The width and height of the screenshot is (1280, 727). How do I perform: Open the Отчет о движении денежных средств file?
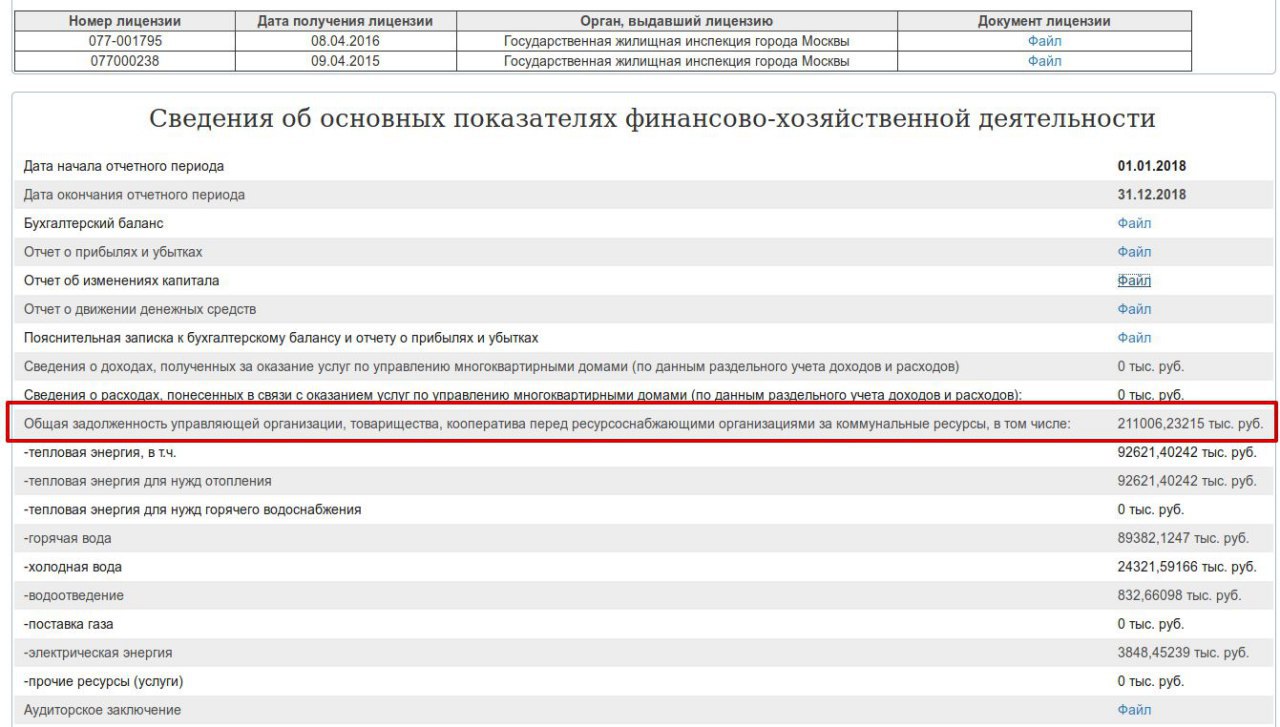(1134, 309)
